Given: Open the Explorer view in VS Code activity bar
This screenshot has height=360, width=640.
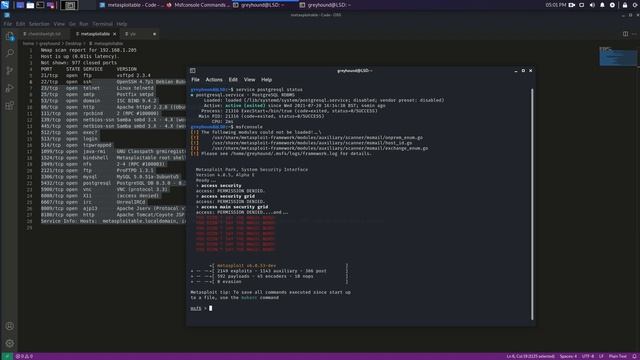Looking at the screenshot, I should pyautogui.click(x=10, y=36).
